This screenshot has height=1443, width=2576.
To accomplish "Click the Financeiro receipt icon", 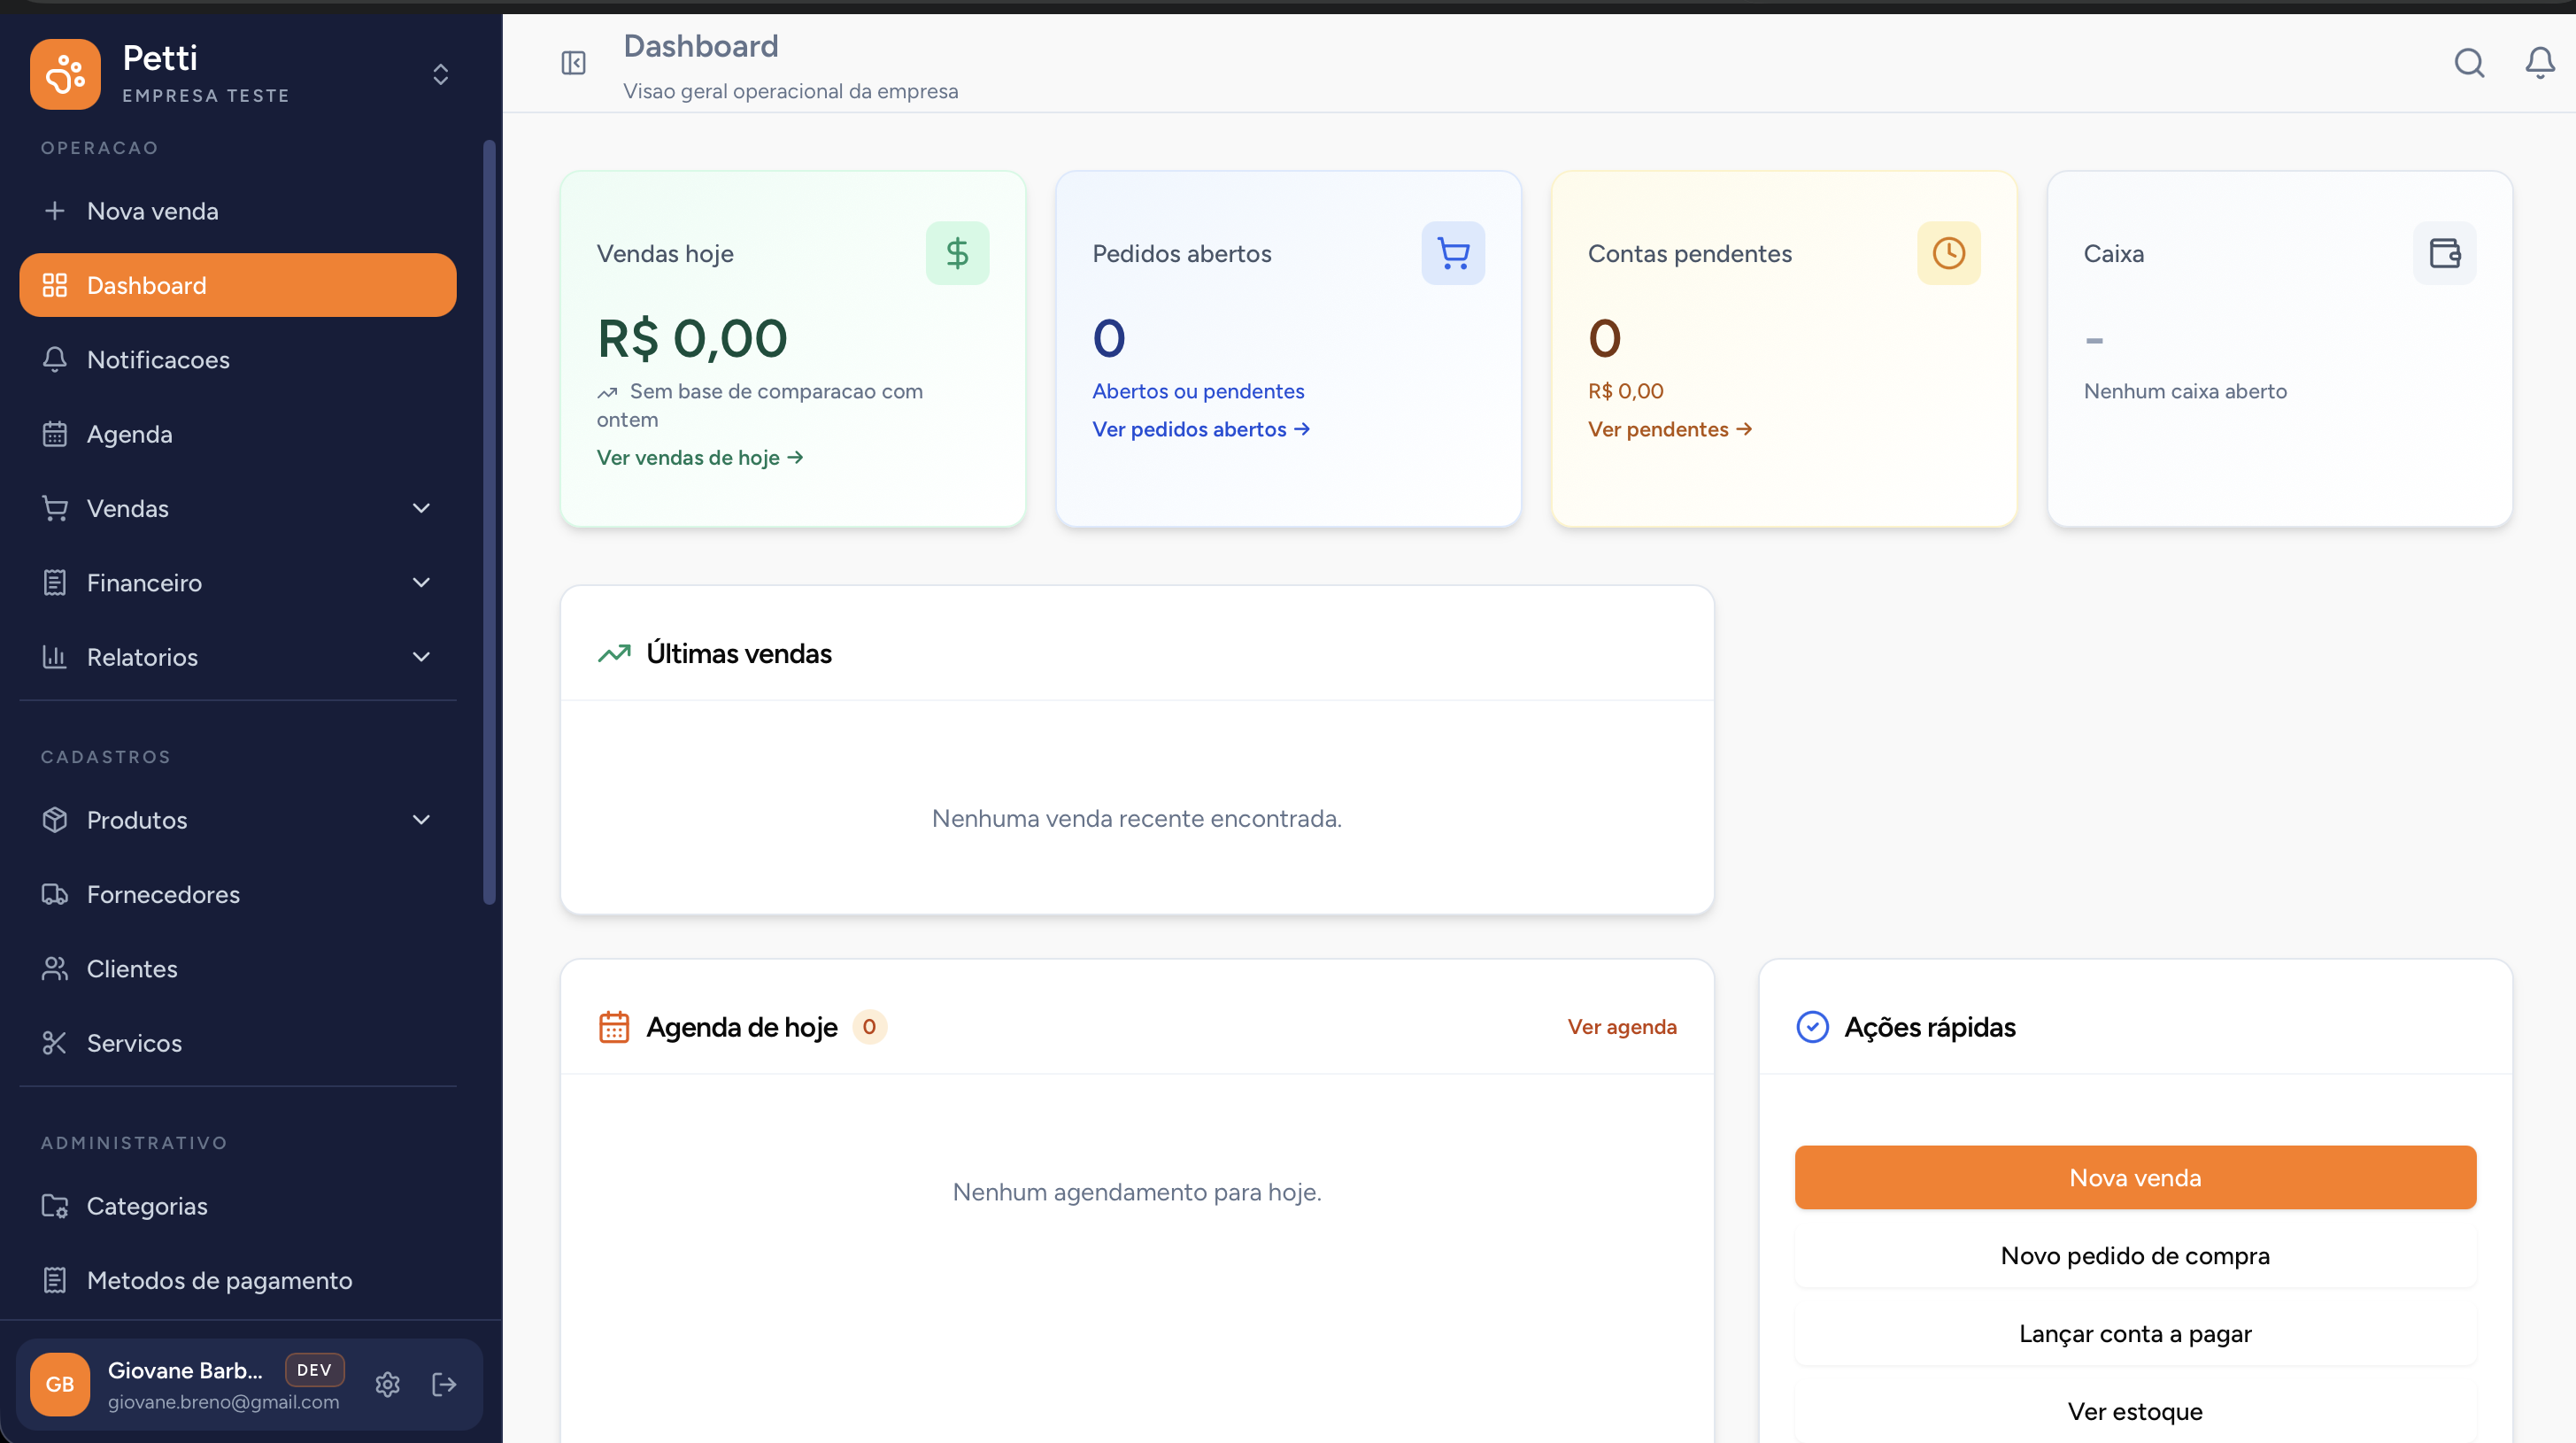I will tap(55, 583).
